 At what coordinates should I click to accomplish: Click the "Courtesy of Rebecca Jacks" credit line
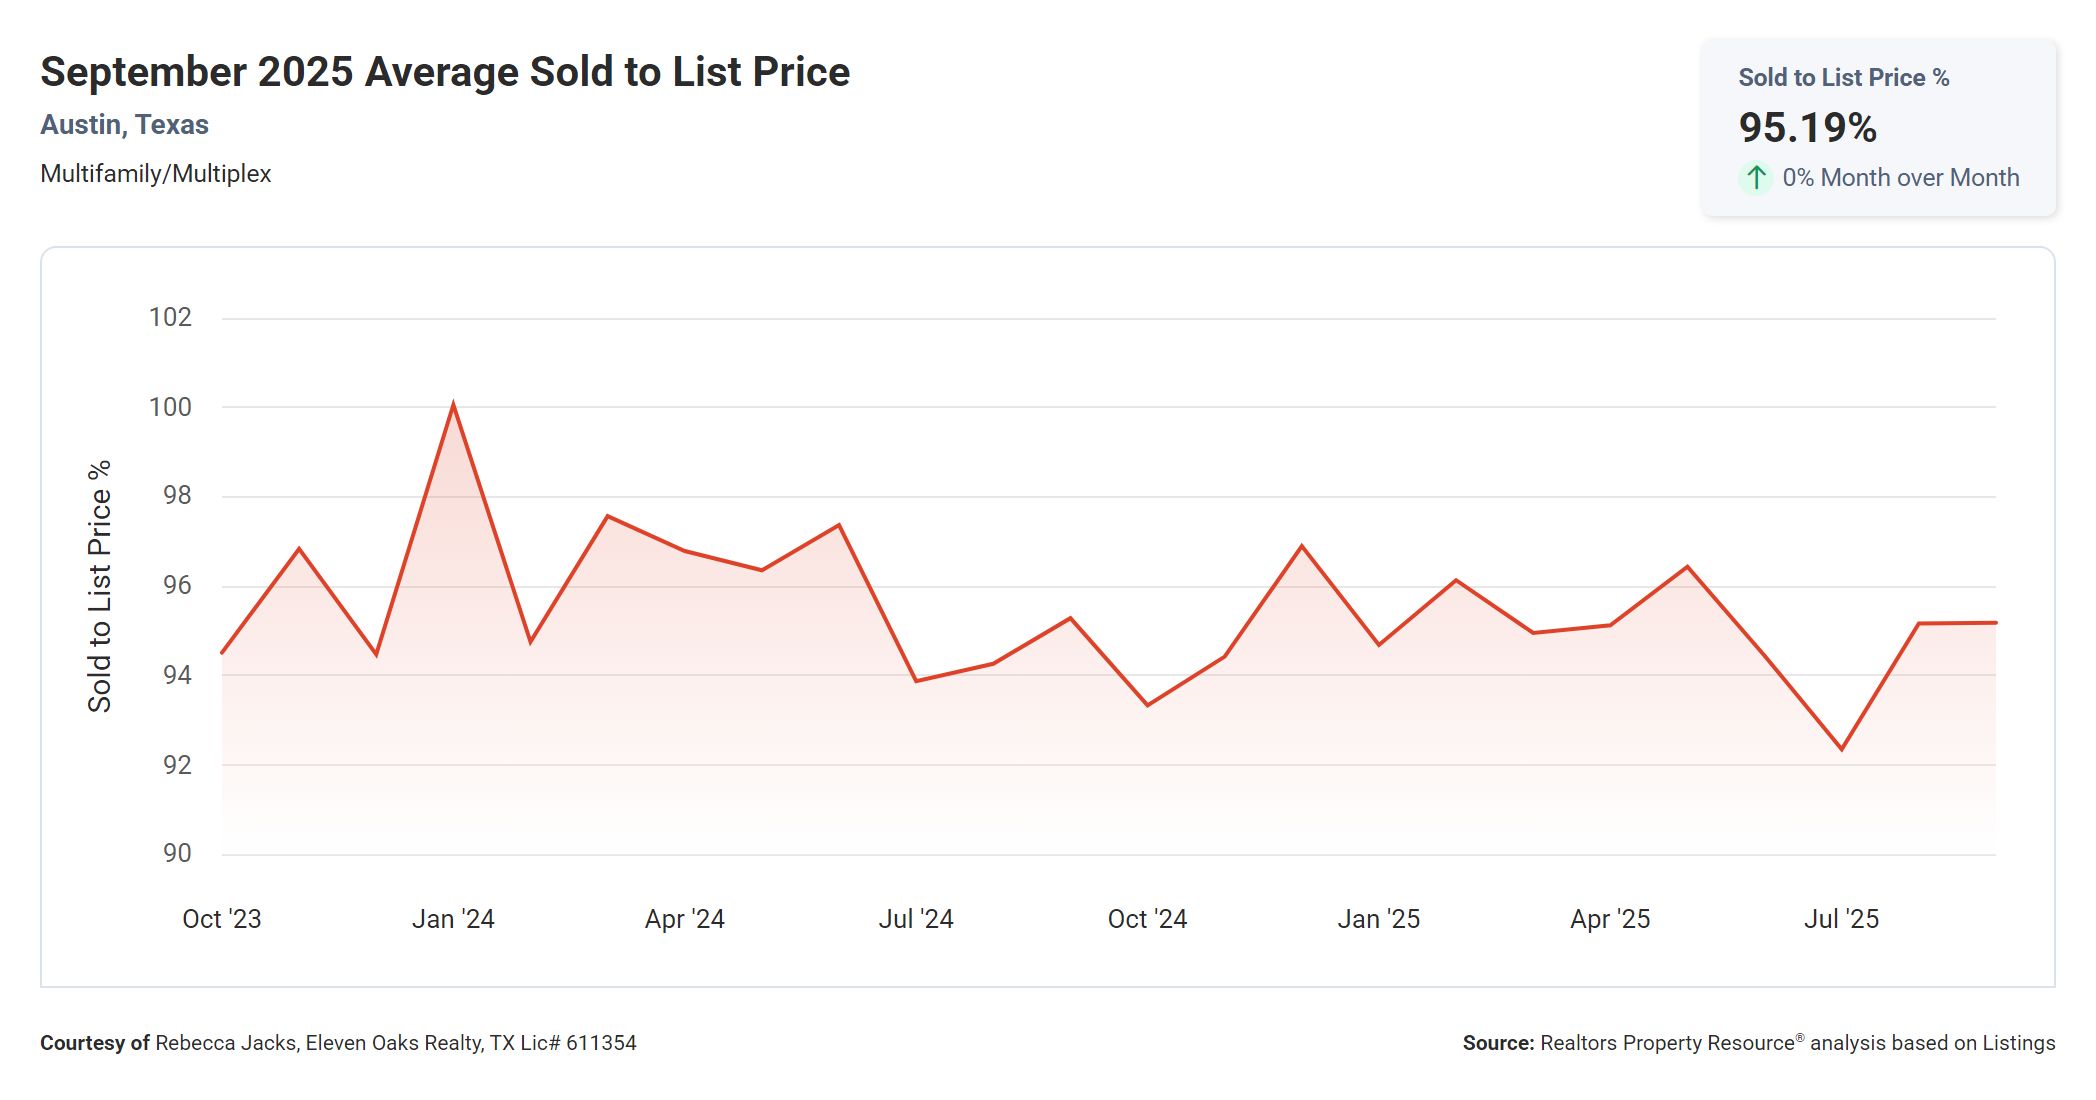(x=338, y=1043)
